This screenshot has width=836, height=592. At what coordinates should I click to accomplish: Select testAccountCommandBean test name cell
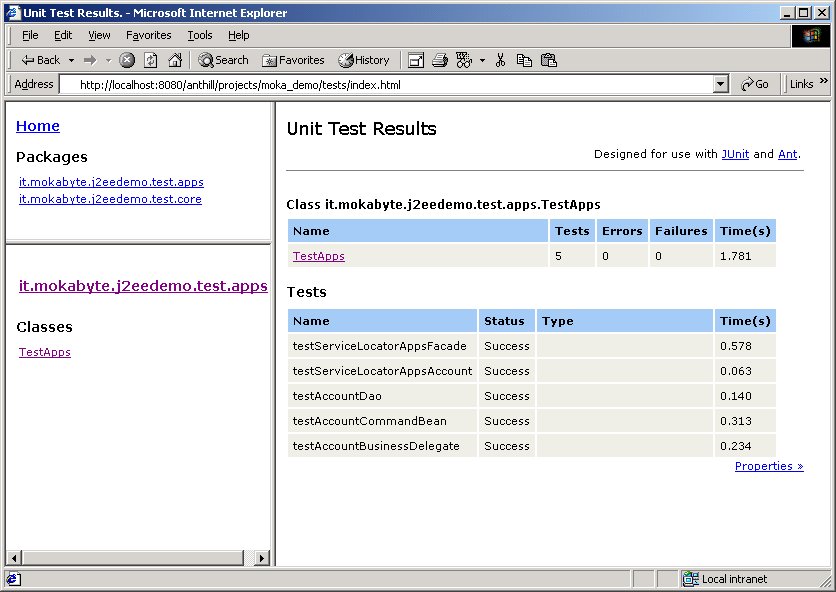[x=382, y=421]
